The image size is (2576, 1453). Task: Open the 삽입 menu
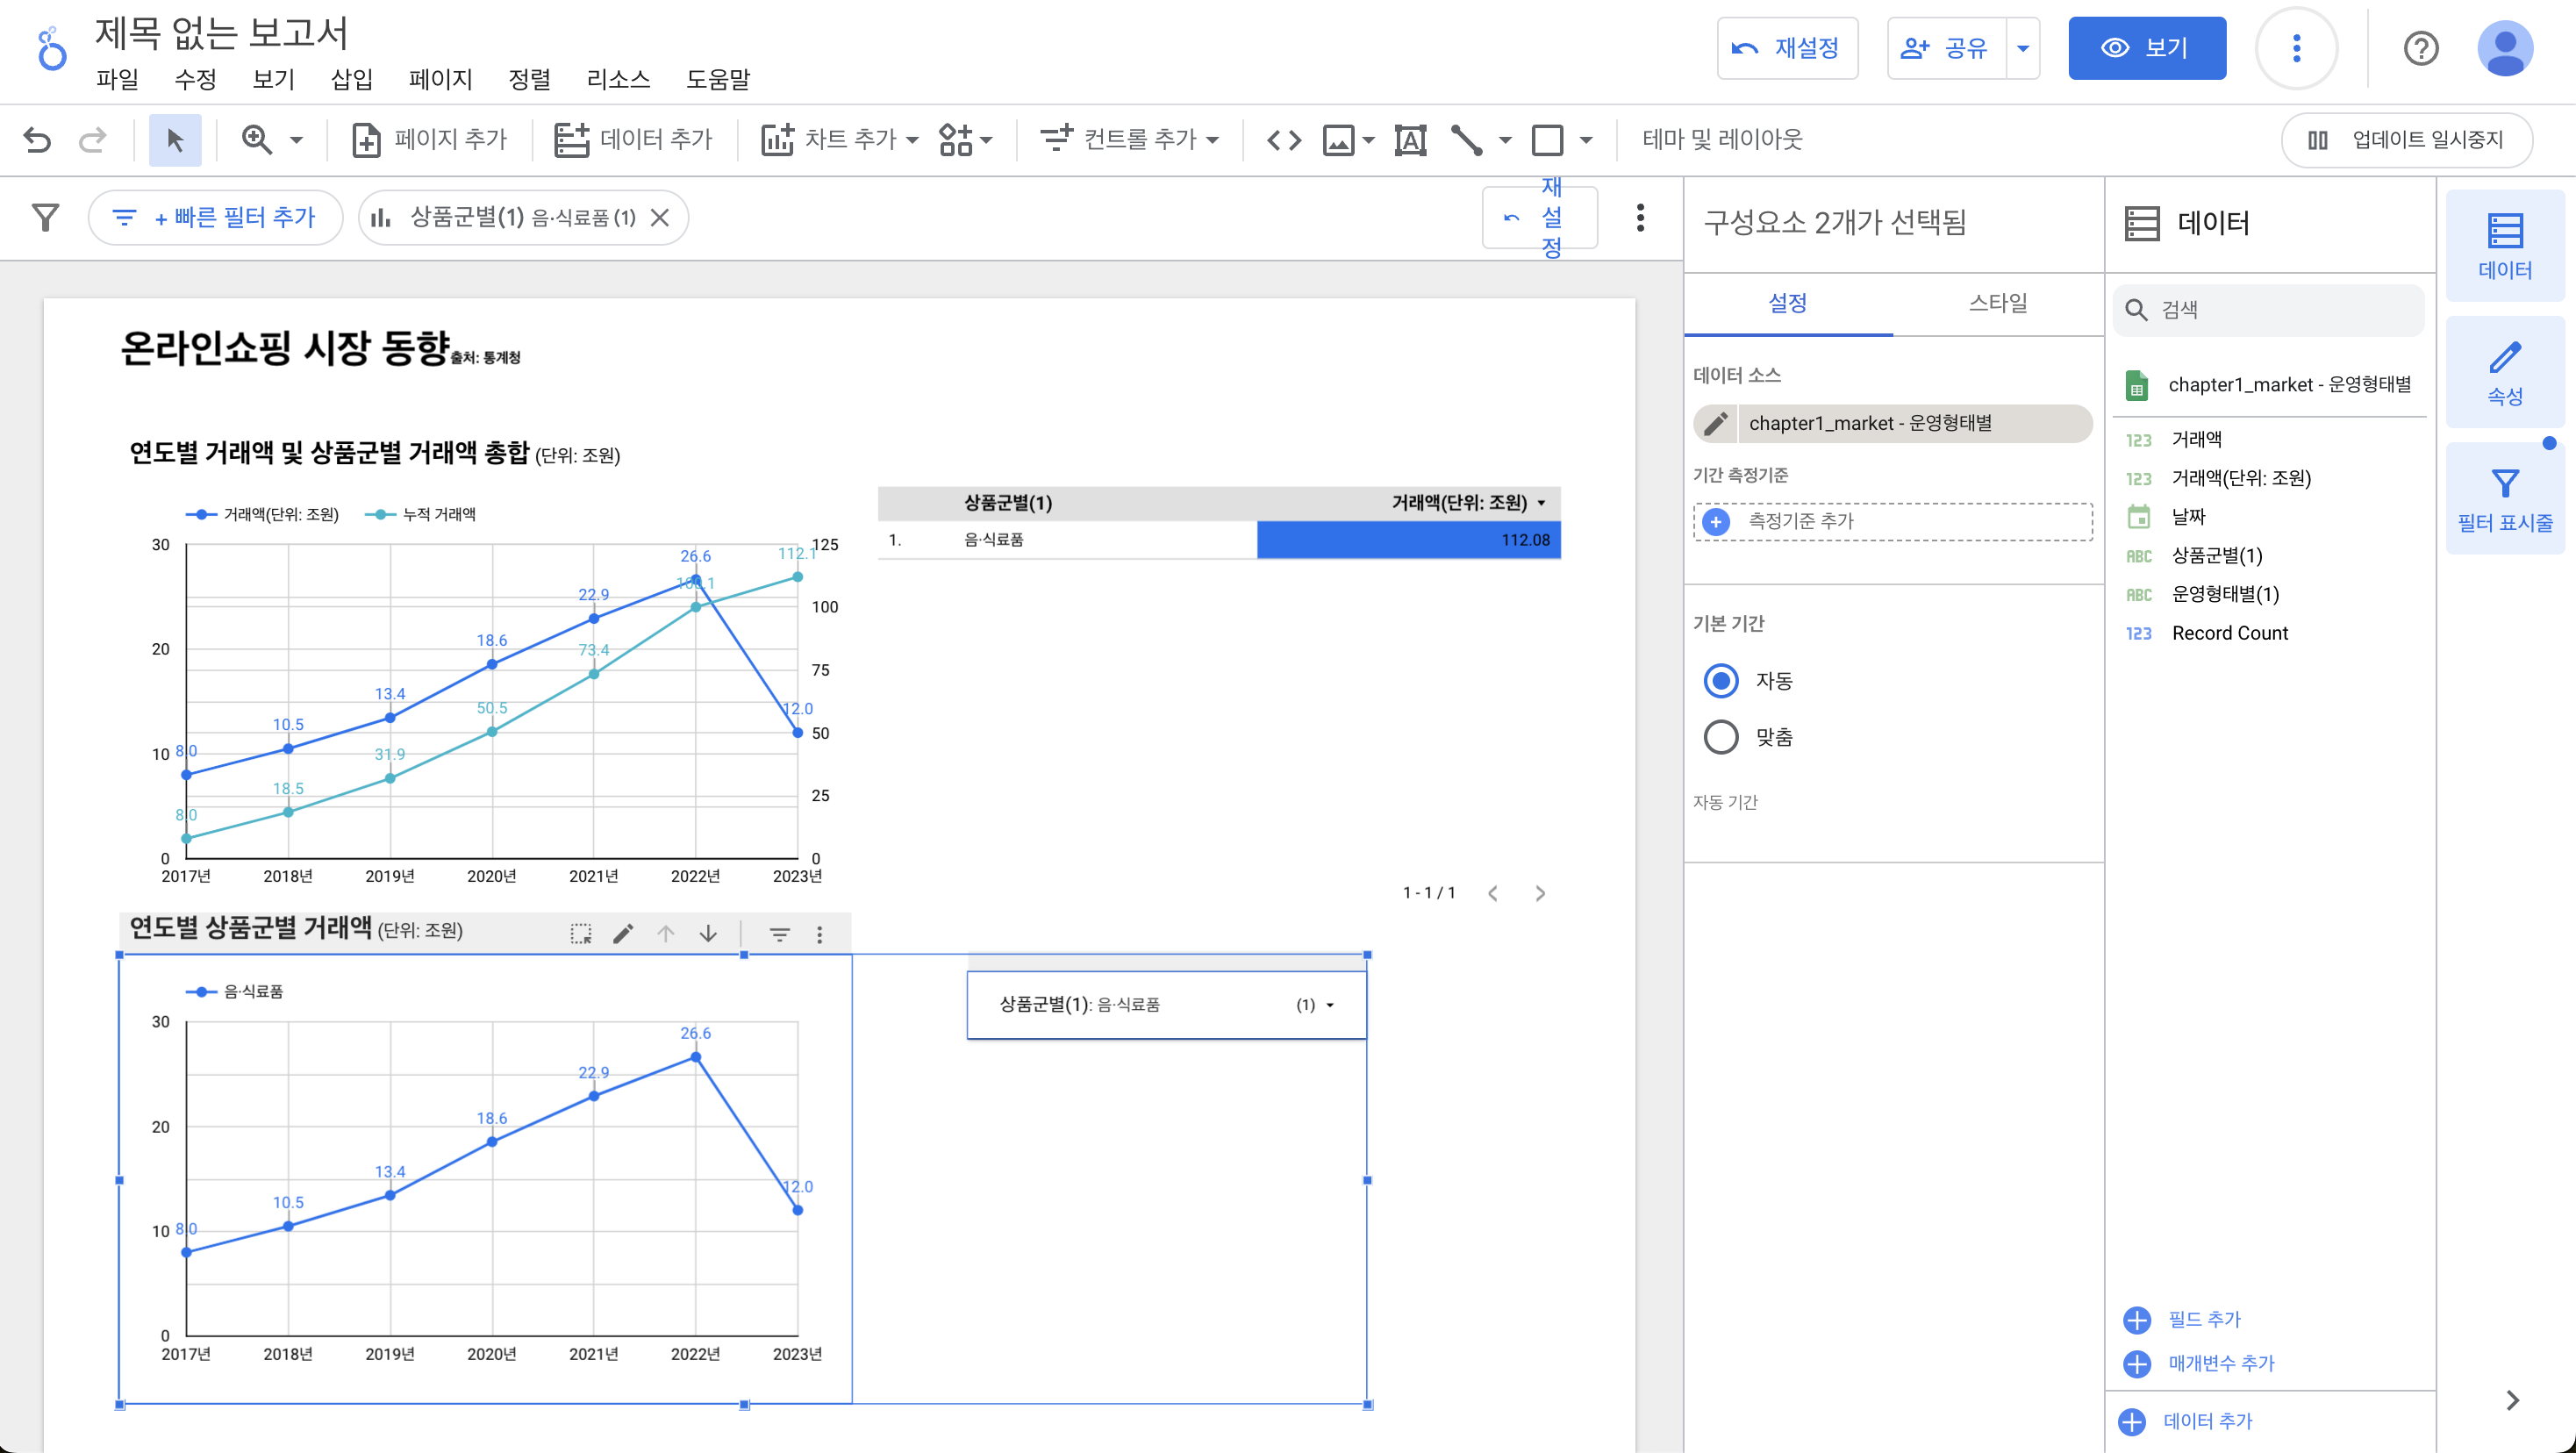[351, 79]
